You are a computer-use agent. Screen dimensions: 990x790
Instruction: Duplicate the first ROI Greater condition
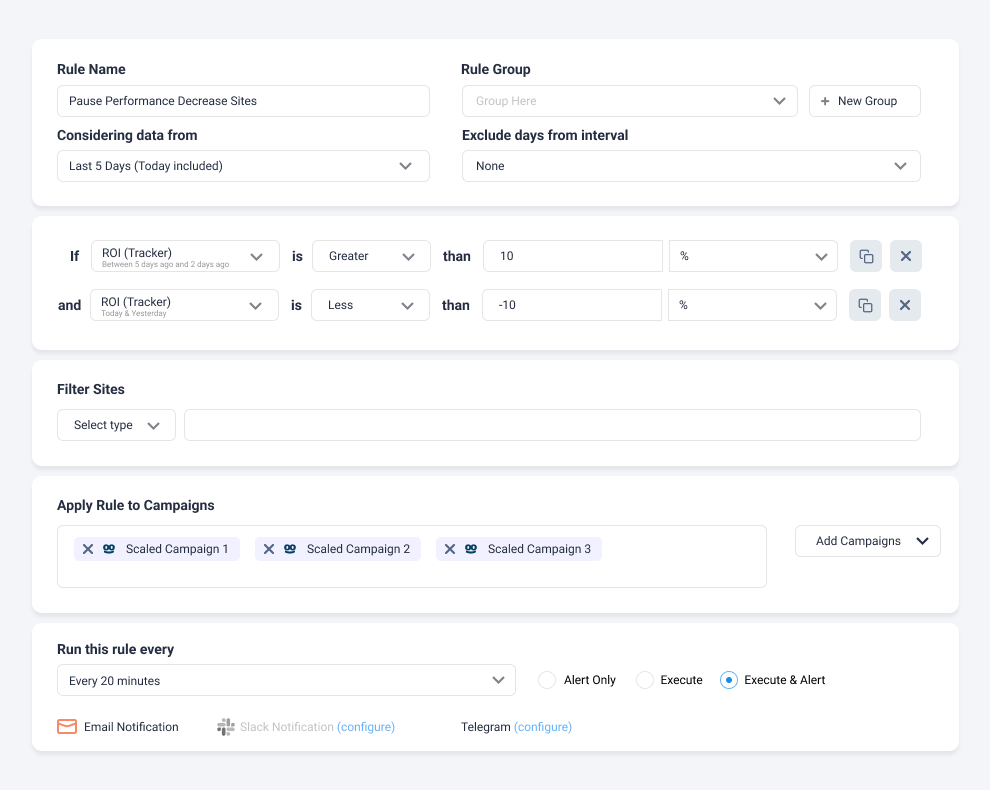866,256
